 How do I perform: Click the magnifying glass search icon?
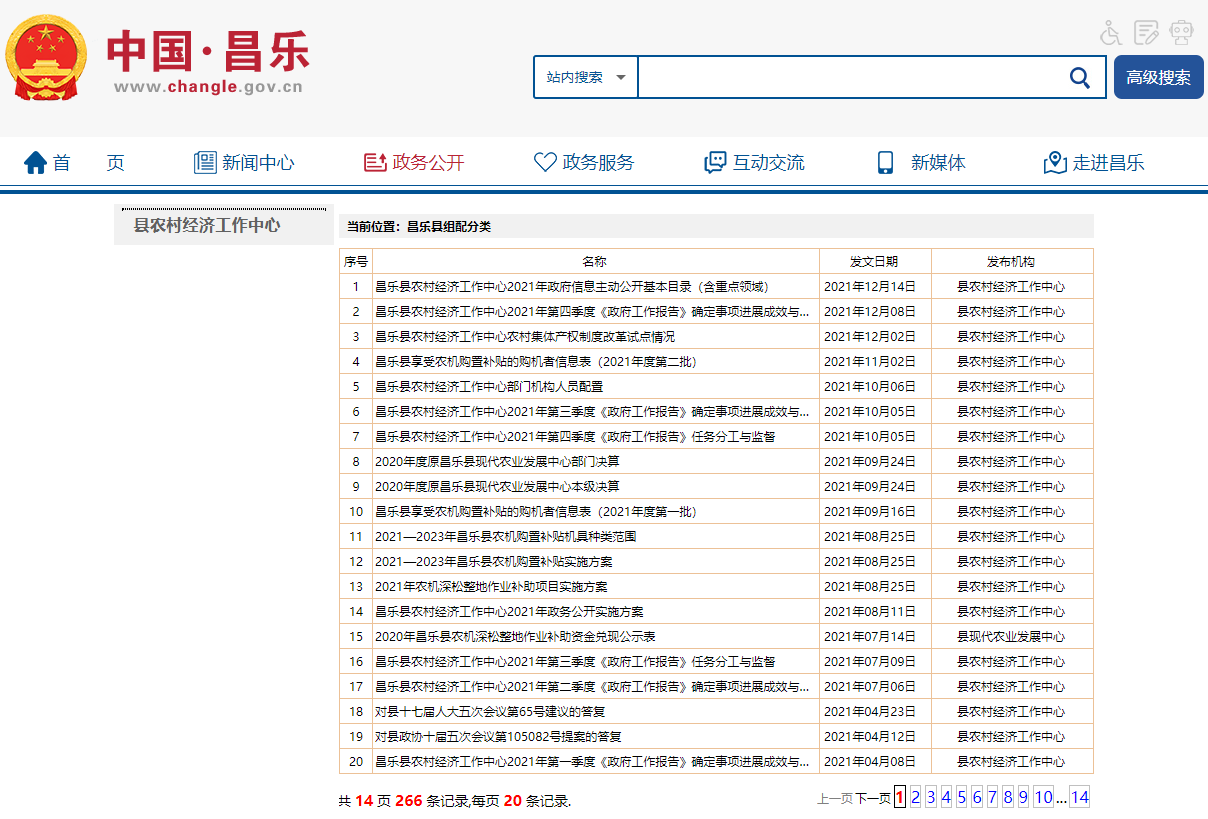pyautogui.click(x=1080, y=78)
